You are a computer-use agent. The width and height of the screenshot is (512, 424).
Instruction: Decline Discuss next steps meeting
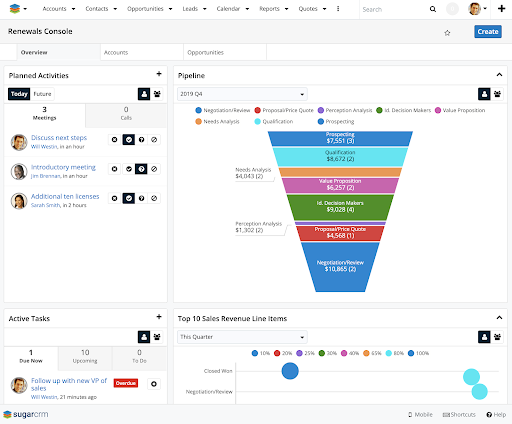point(114,140)
